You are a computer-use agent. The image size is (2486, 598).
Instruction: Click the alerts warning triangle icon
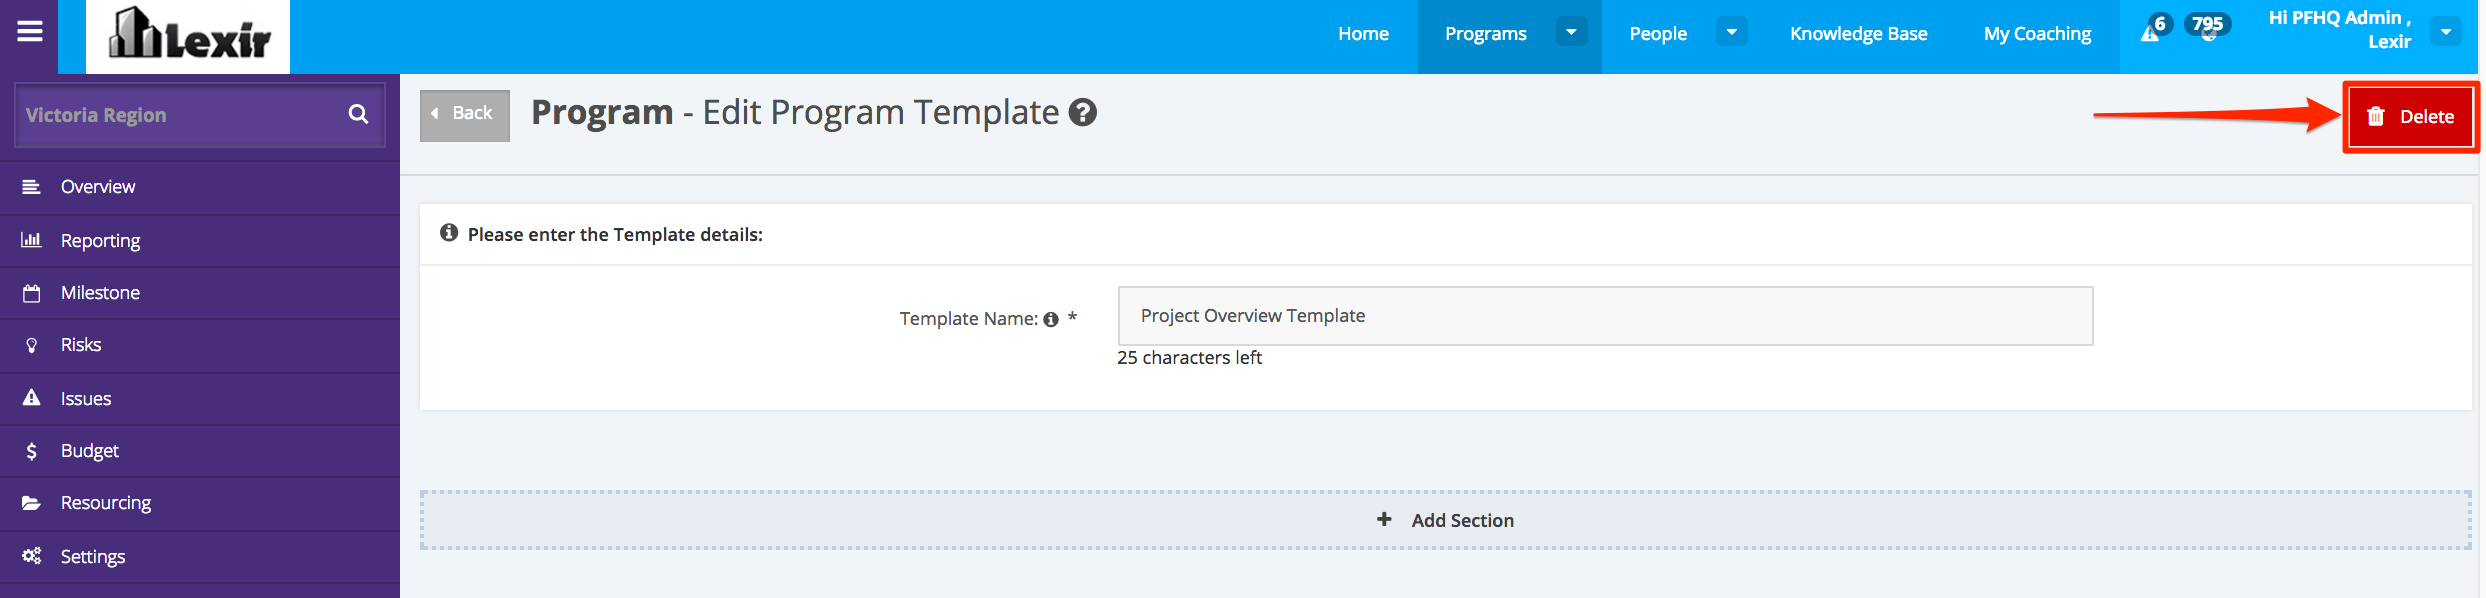(2150, 33)
